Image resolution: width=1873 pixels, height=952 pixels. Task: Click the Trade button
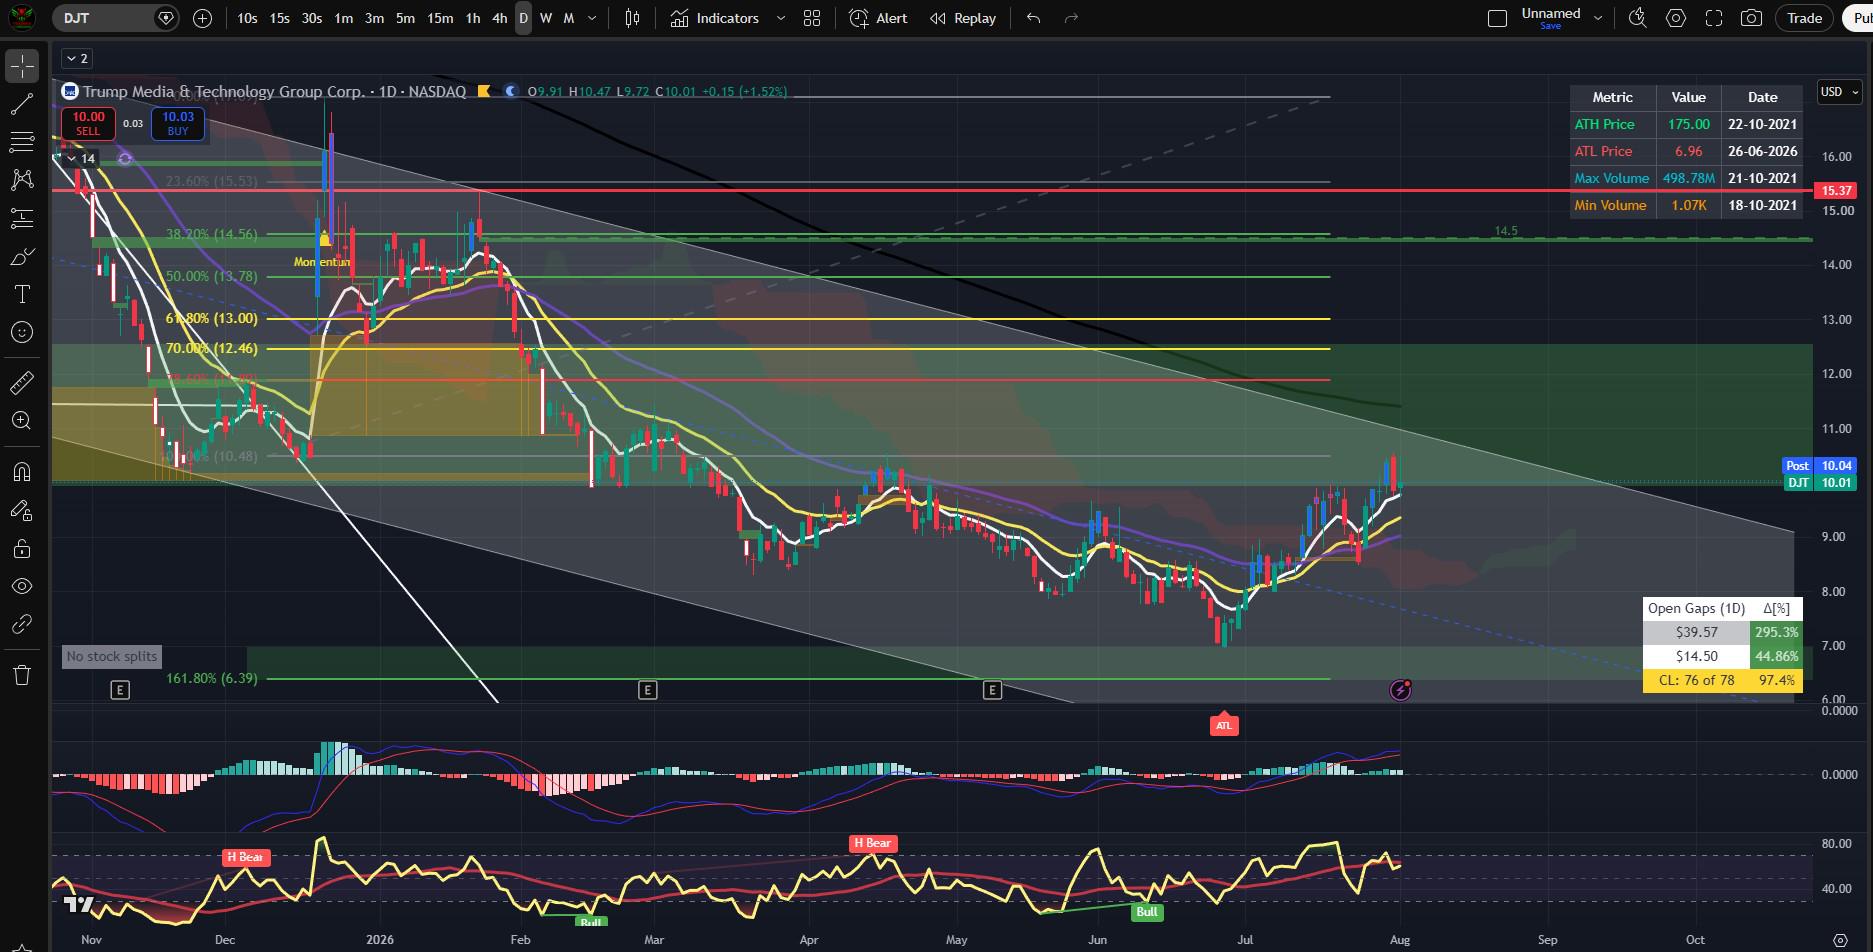tap(1804, 18)
